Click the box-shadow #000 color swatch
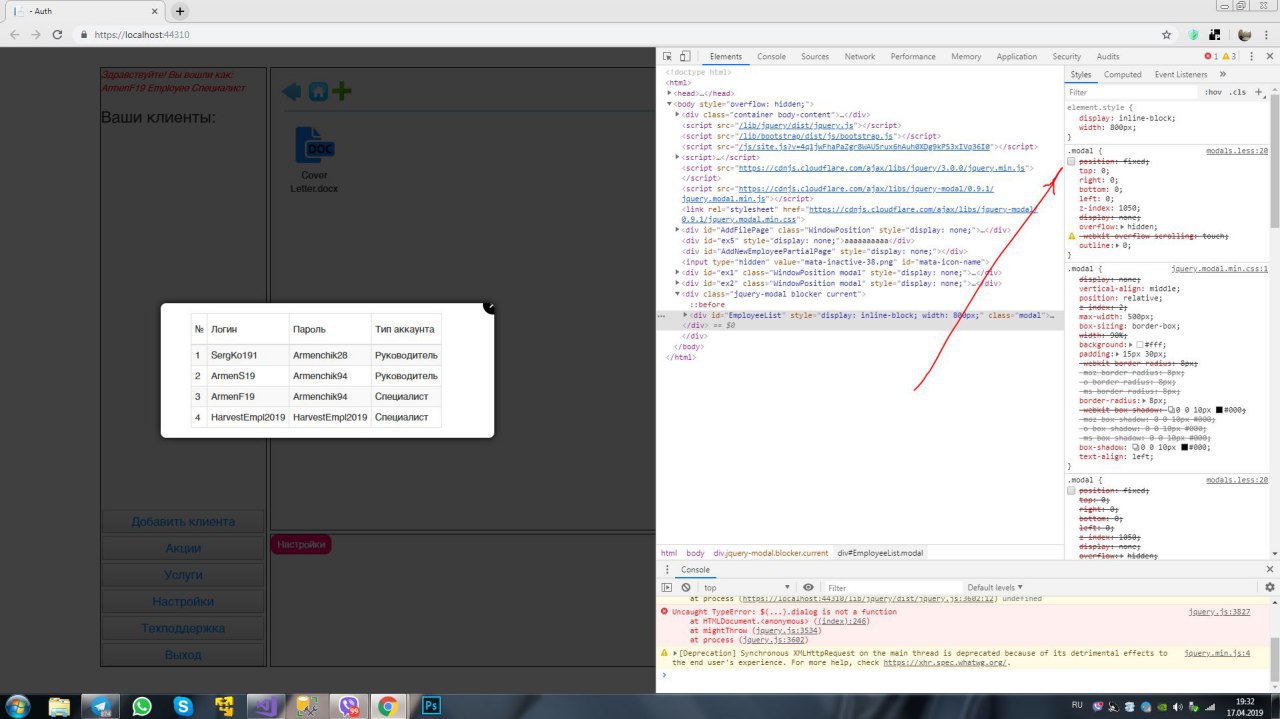 click(x=1185, y=447)
